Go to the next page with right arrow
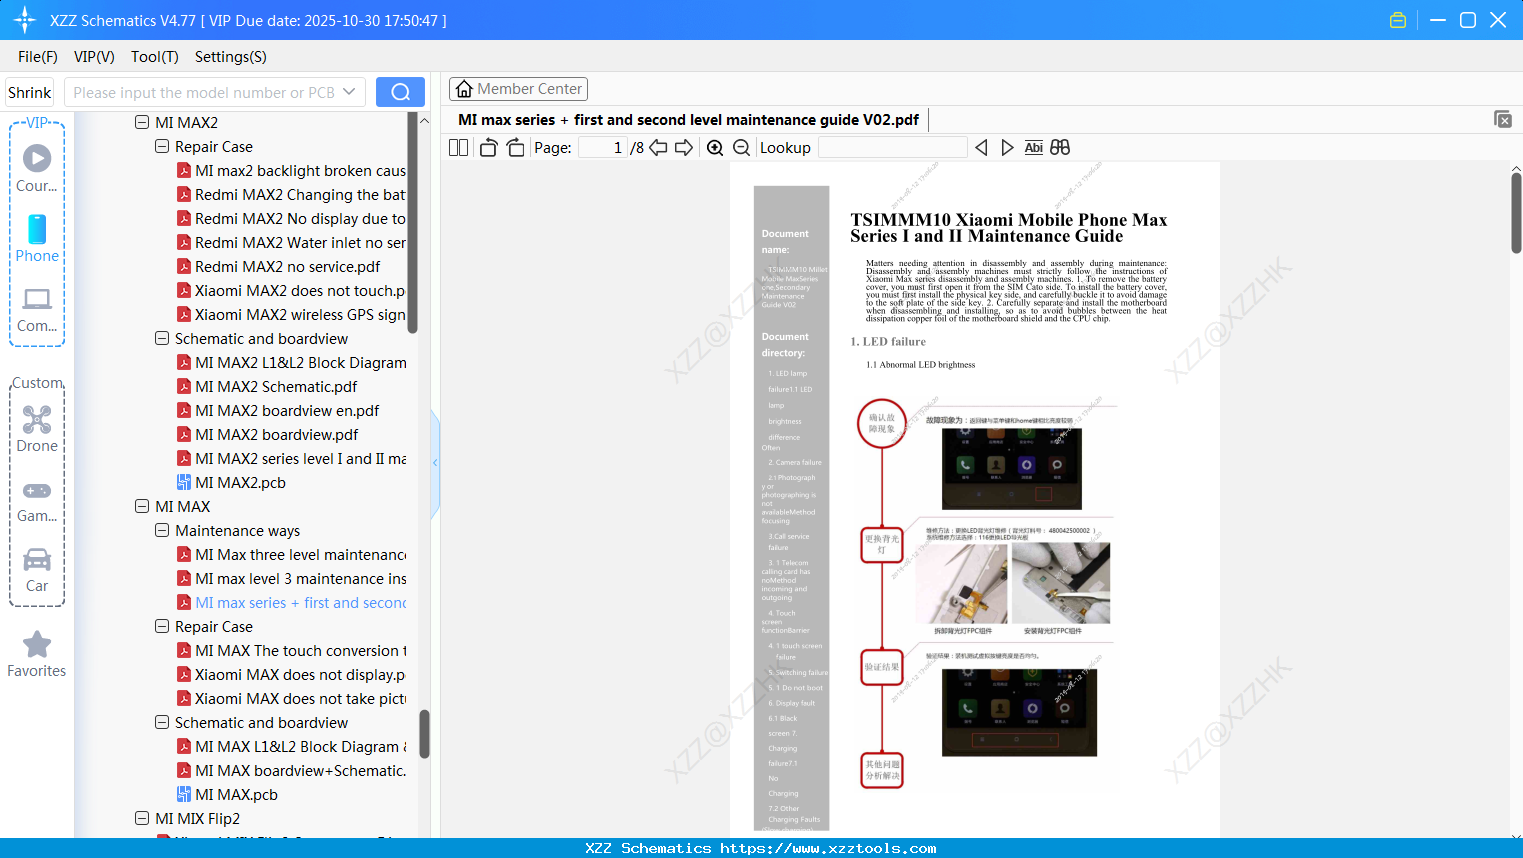1523x858 pixels. pos(684,147)
